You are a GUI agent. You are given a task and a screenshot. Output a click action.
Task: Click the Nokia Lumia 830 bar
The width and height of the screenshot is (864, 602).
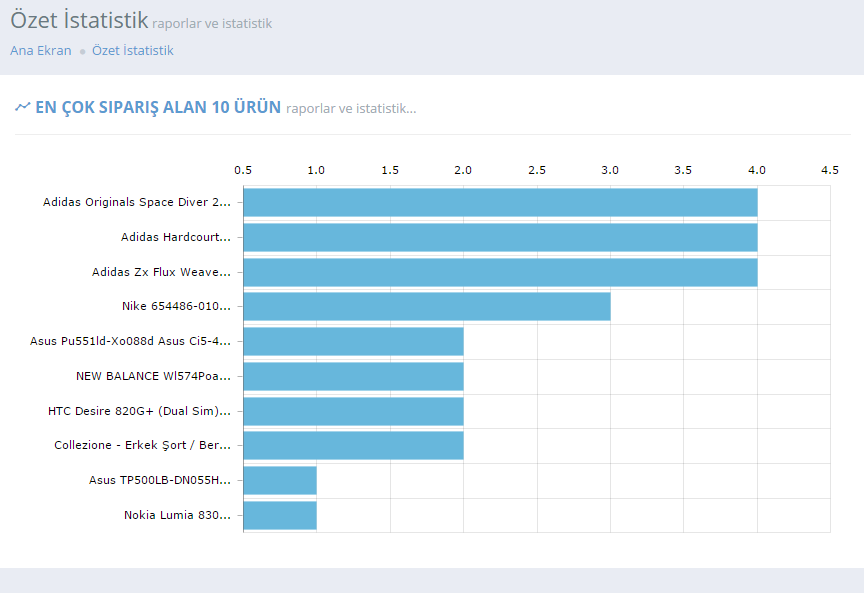click(x=280, y=515)
